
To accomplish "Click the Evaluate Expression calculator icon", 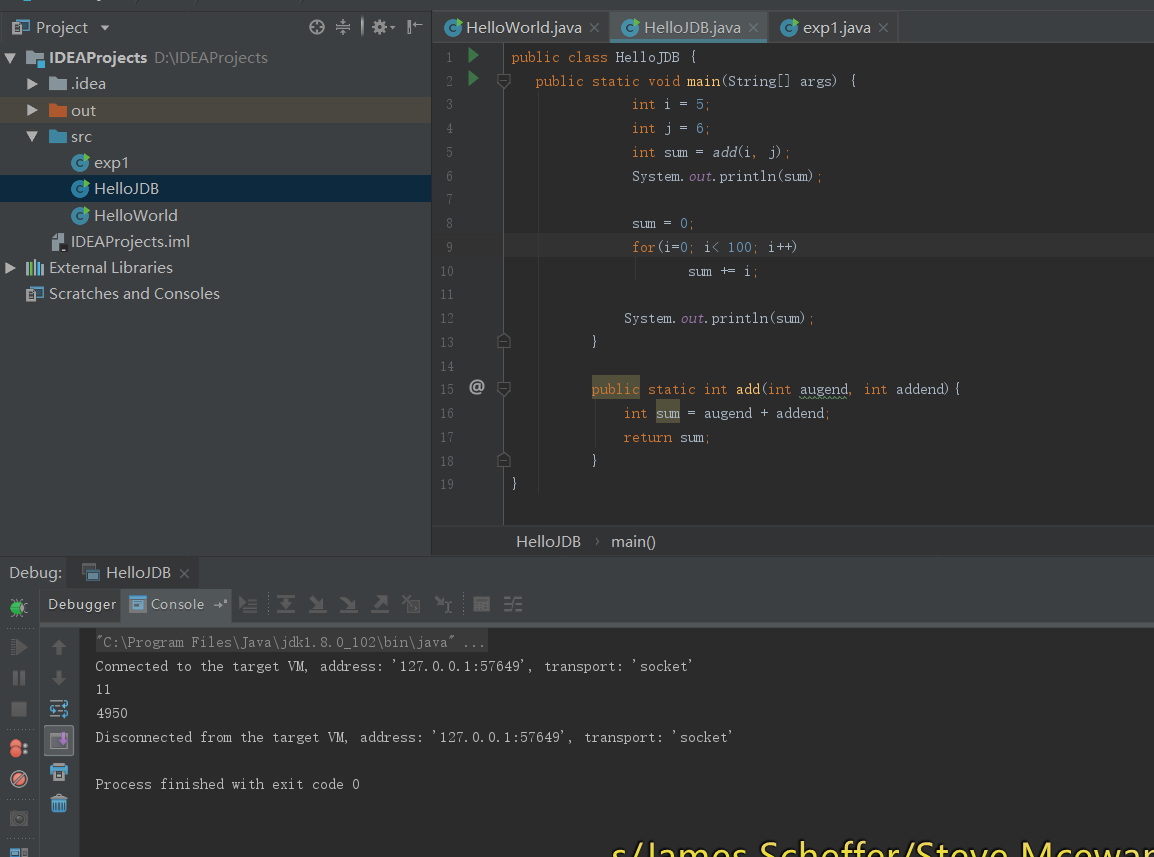I will pyautogui.click(x=481, y=604).
